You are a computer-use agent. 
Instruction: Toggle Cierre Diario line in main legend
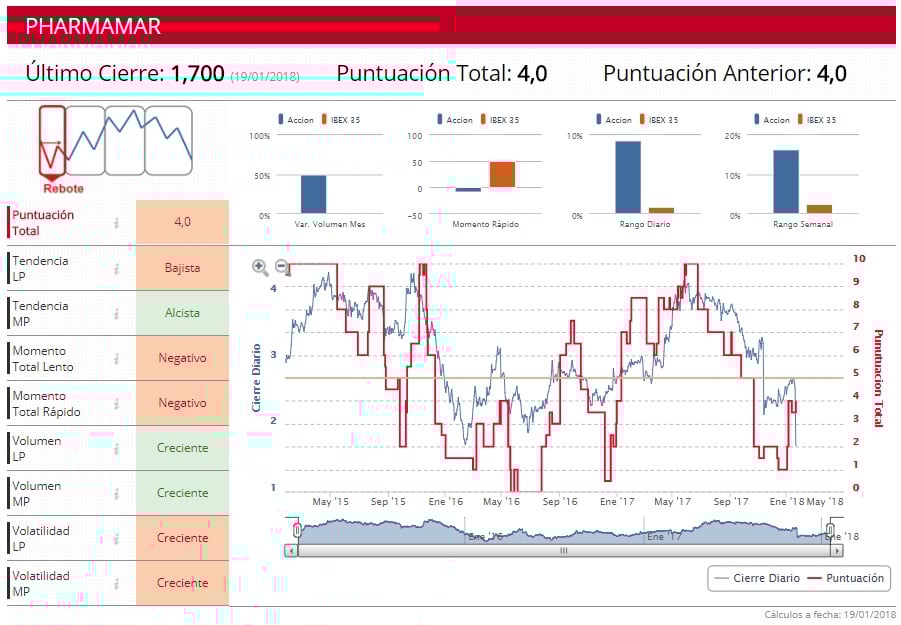pyautogui.click(x=757, y=578)
